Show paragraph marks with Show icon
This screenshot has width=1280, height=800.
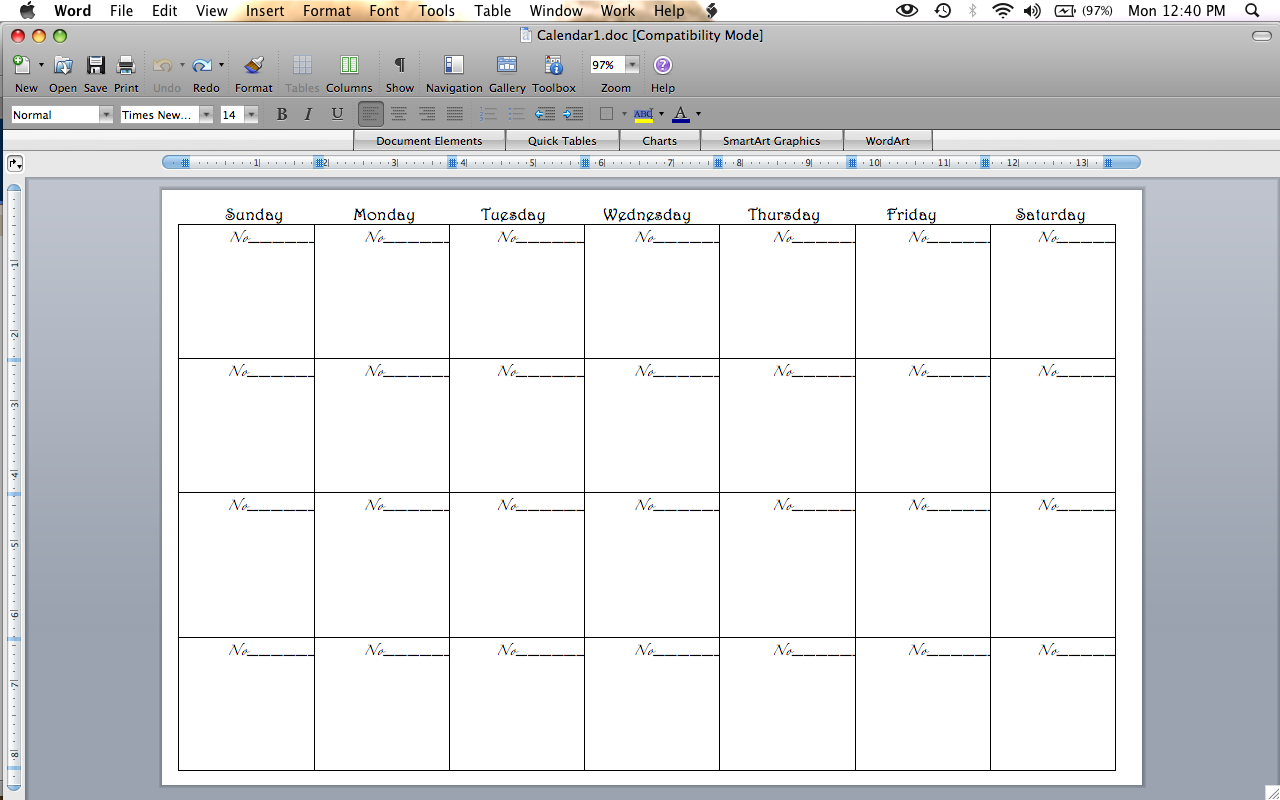click(x=399, y=65)
